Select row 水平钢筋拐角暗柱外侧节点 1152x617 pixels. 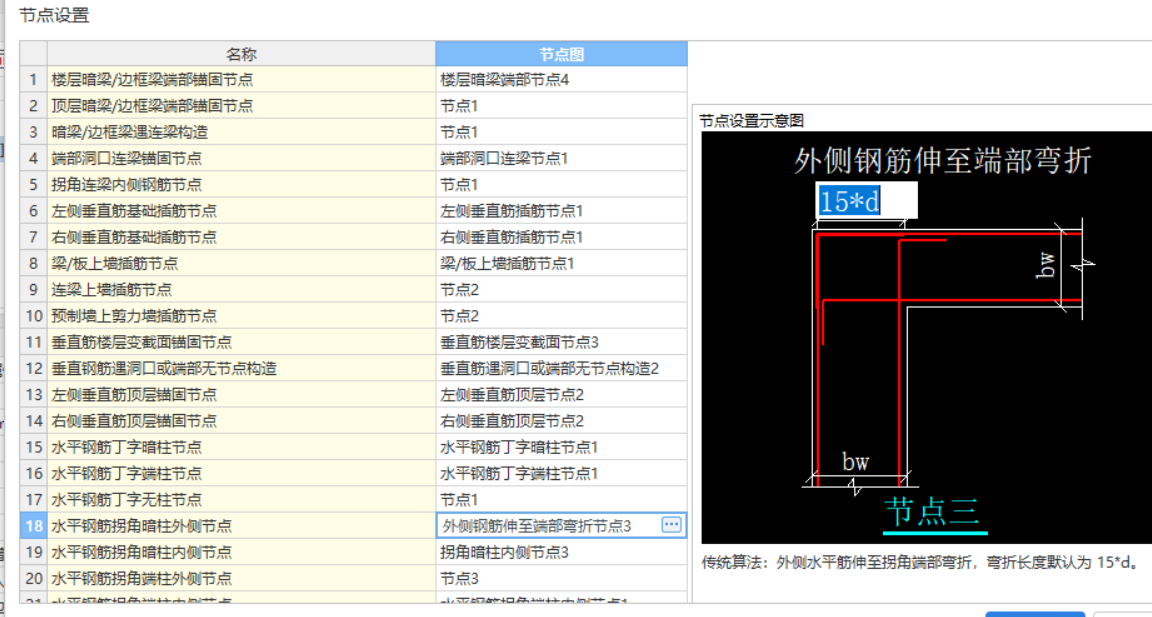click(242, 525)
